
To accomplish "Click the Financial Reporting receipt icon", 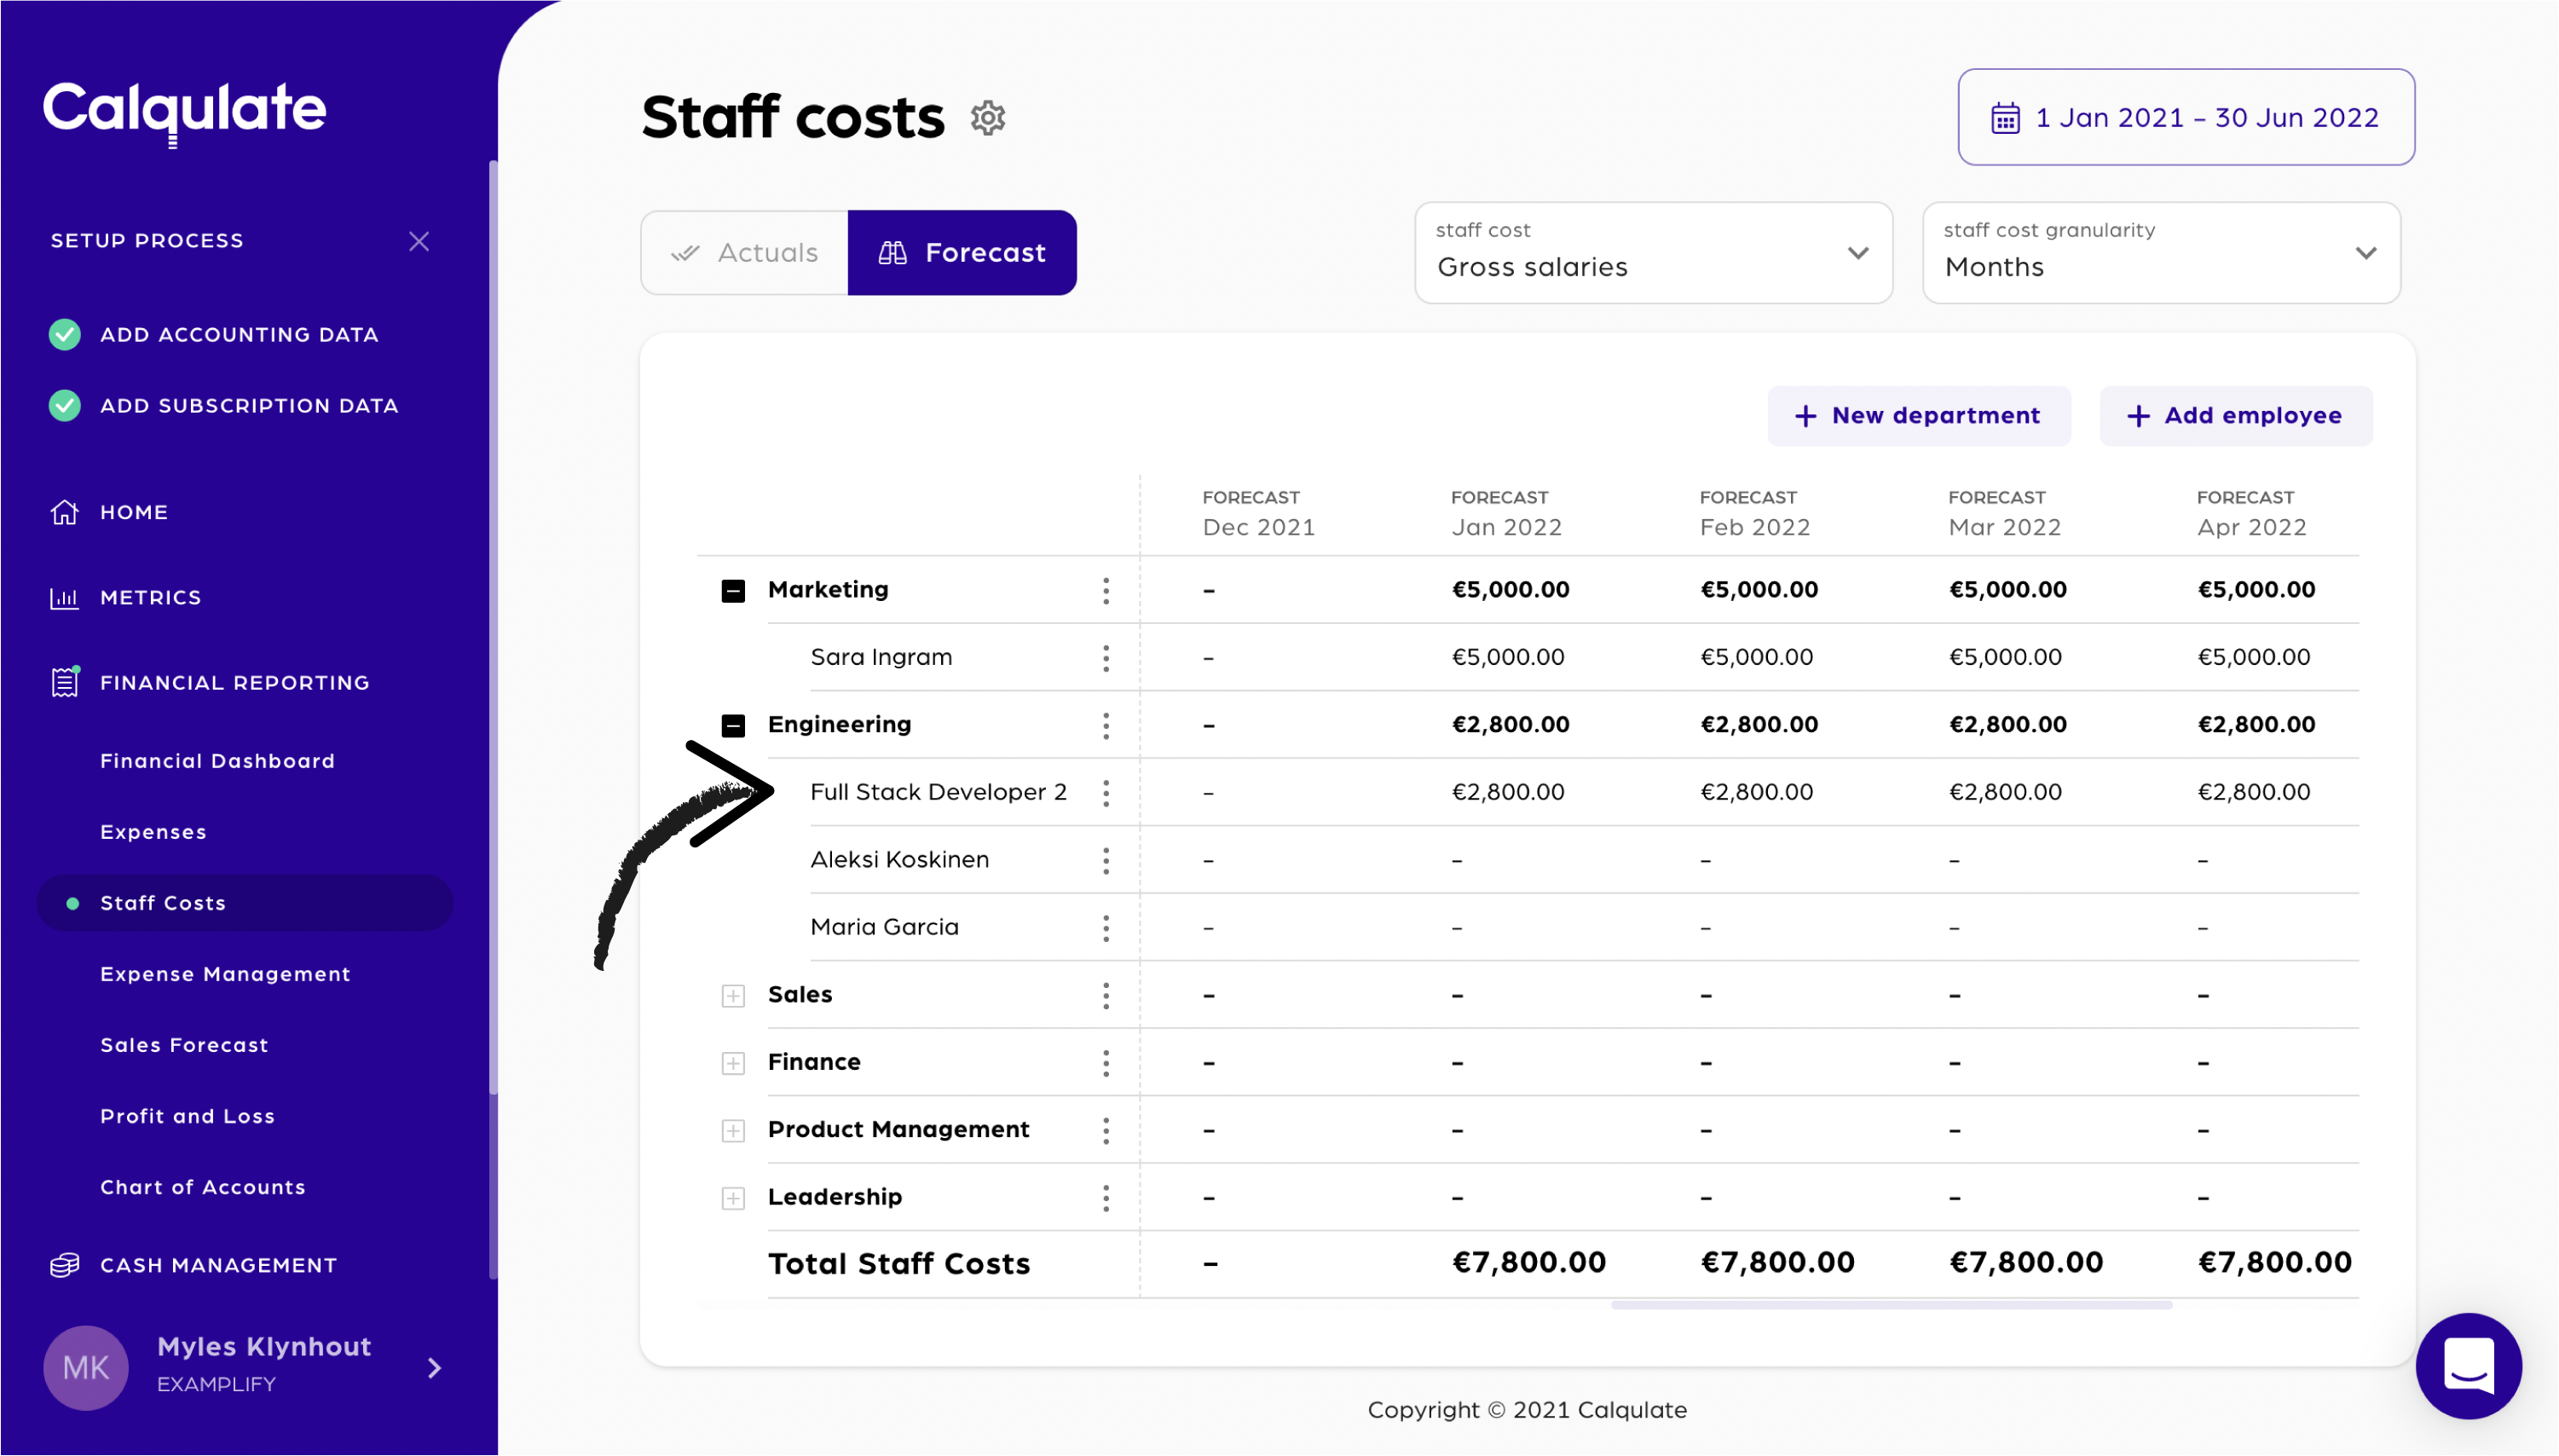I will click(x=65, y=683).
